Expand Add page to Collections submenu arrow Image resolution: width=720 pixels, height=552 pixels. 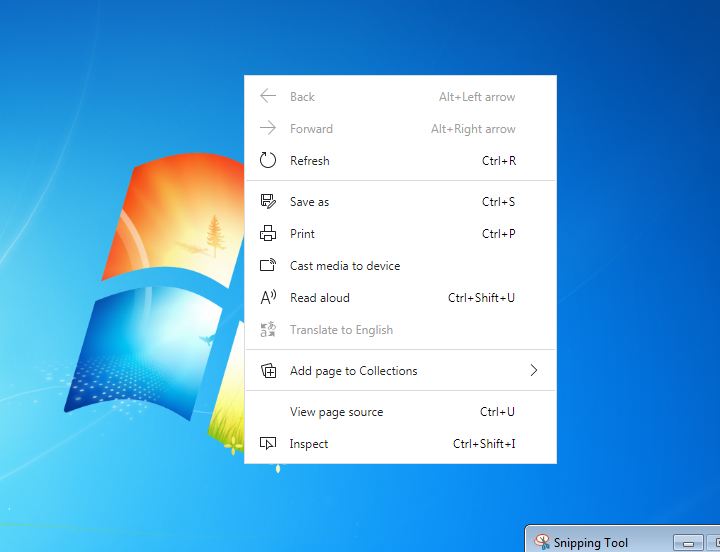pyautogui.click(x=534, y=370)
